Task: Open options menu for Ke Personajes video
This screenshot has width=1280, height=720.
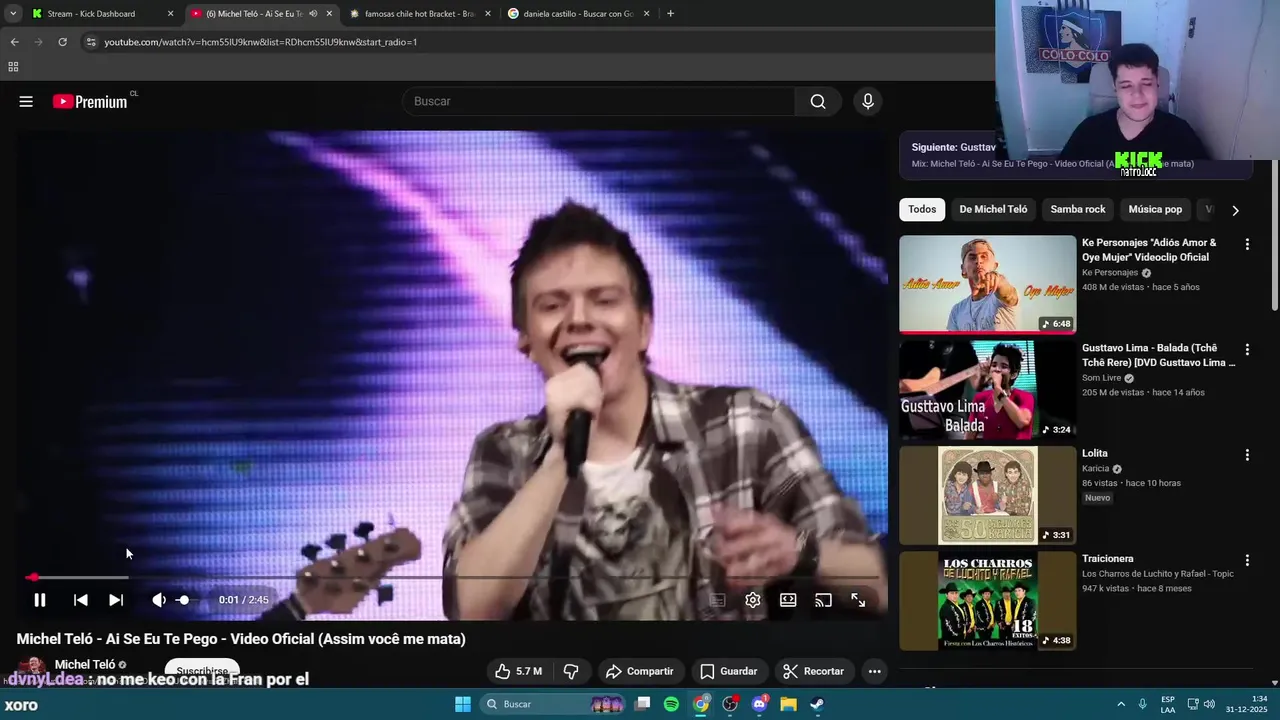Action: (1247, 244)
